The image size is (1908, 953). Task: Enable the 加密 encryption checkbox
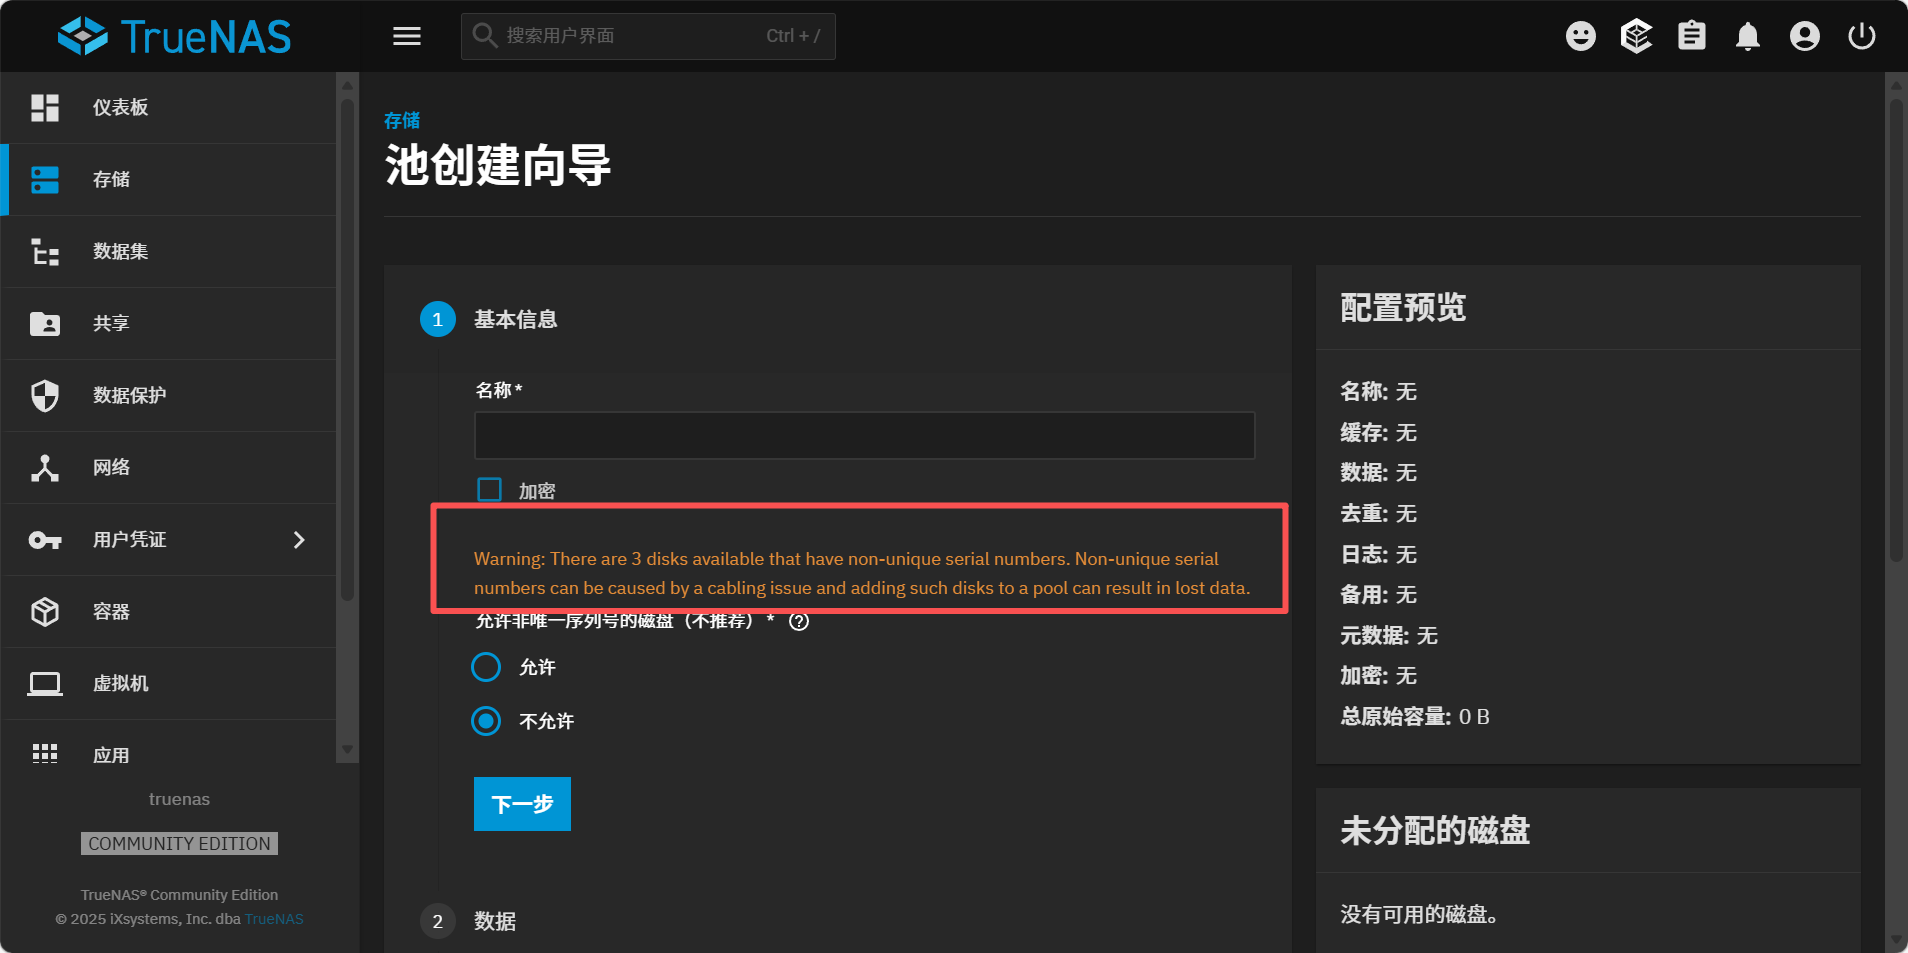click(x=489, y=489)
